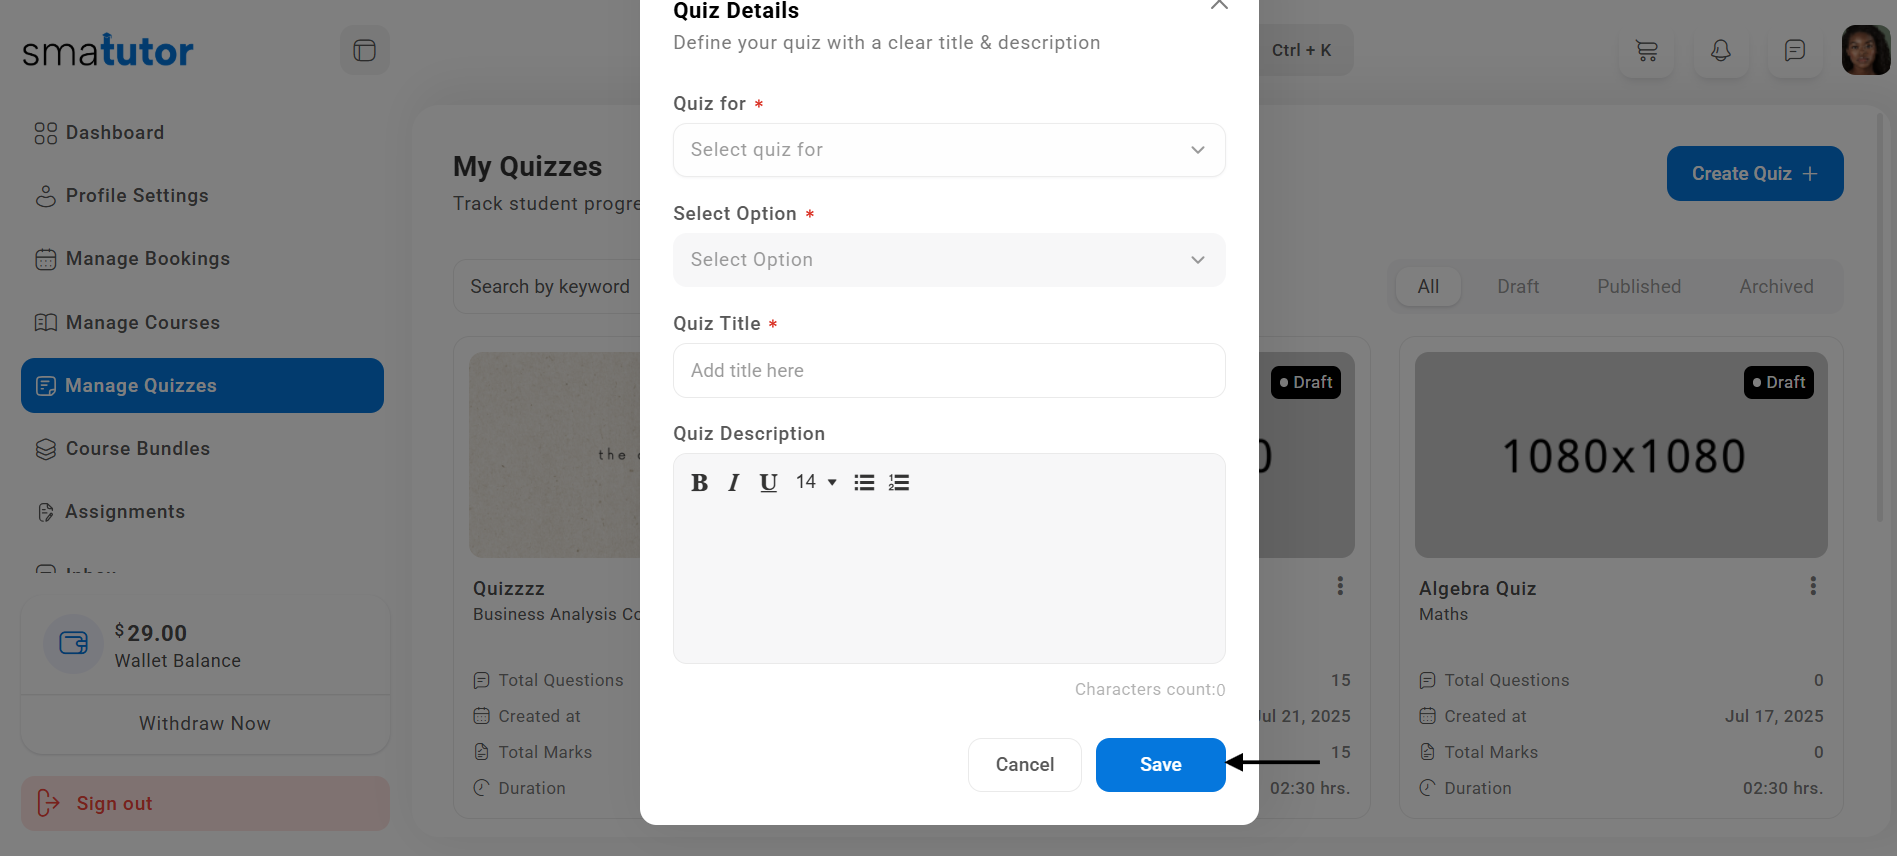The width and height of the screenshot is (1897, 856).
Task: Click into the Quiz Title input field
Action: pos(948,370)
